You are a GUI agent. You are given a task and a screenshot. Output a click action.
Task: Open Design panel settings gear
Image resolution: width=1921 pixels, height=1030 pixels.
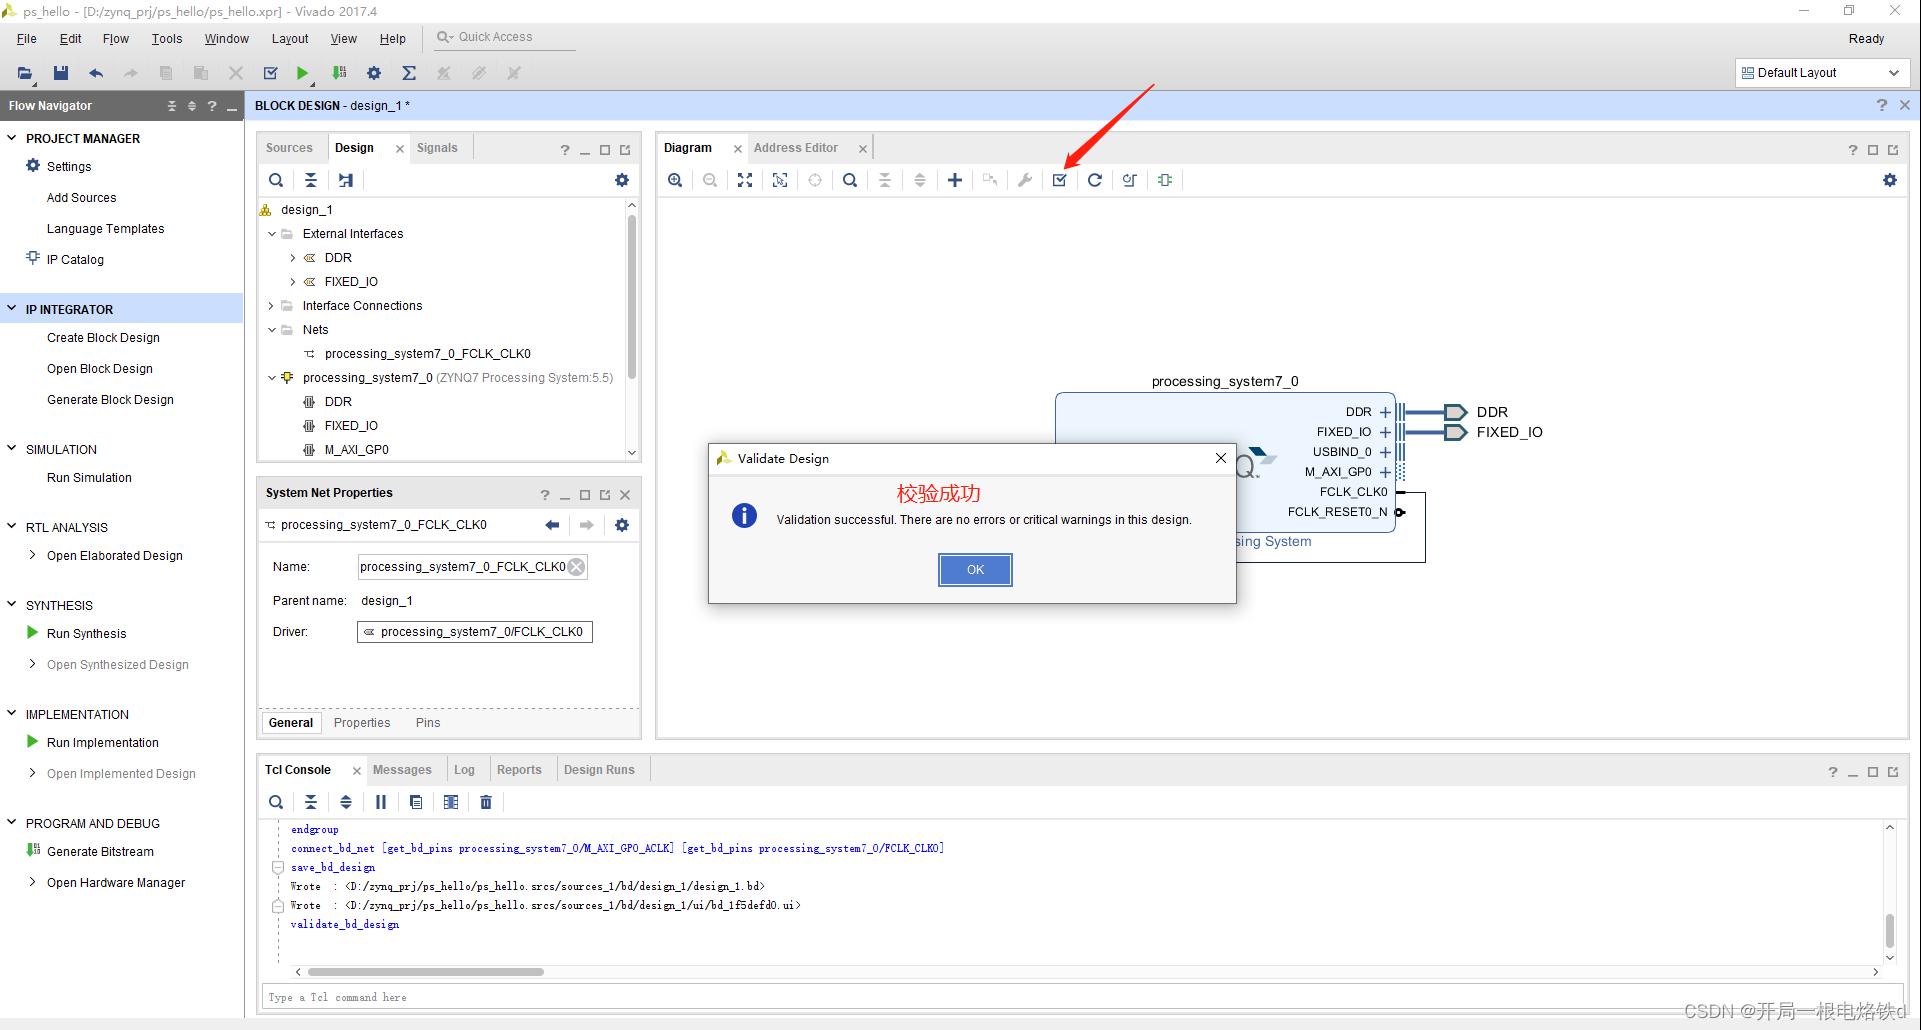click(x=622, y=180)
